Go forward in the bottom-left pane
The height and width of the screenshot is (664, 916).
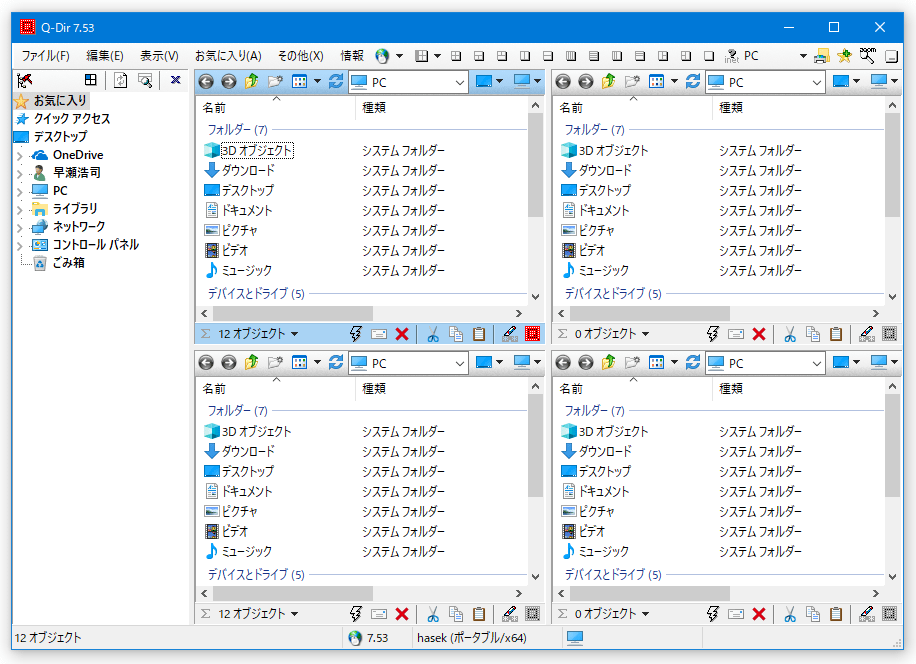[x=229, y=363]
